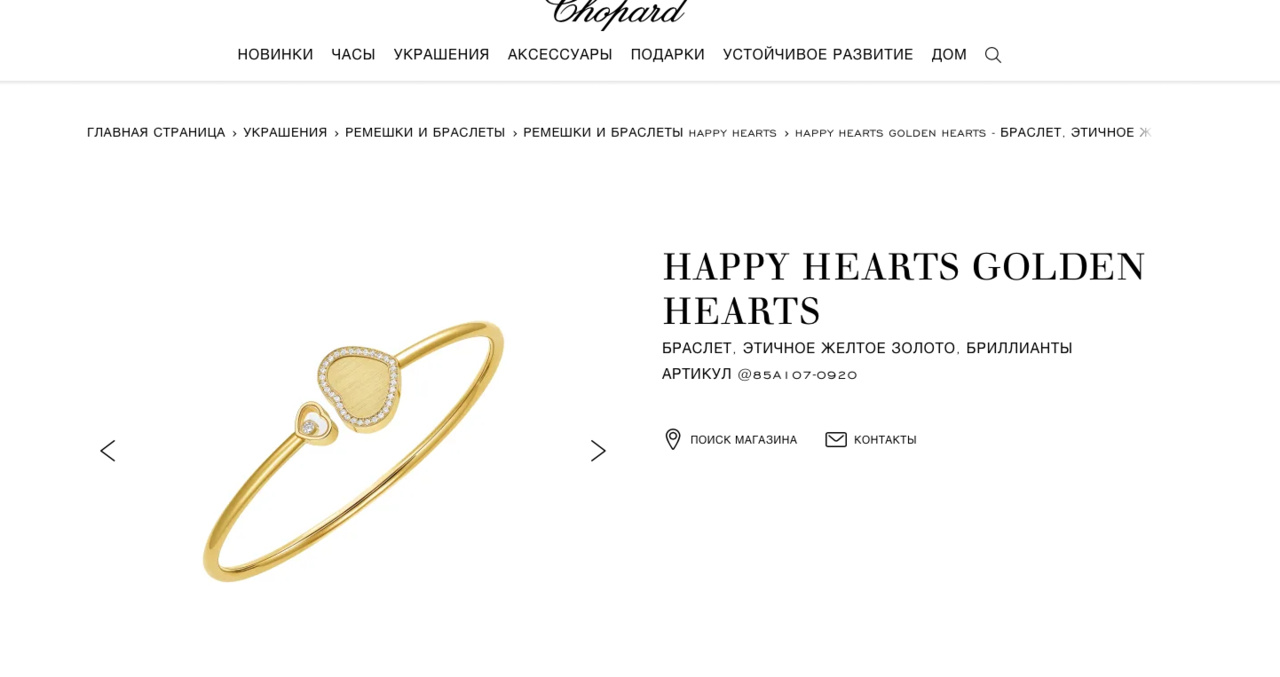Click КОНТАКТЫ link
The width and height of the screenshot is (1280, 677).
point(885,440)
